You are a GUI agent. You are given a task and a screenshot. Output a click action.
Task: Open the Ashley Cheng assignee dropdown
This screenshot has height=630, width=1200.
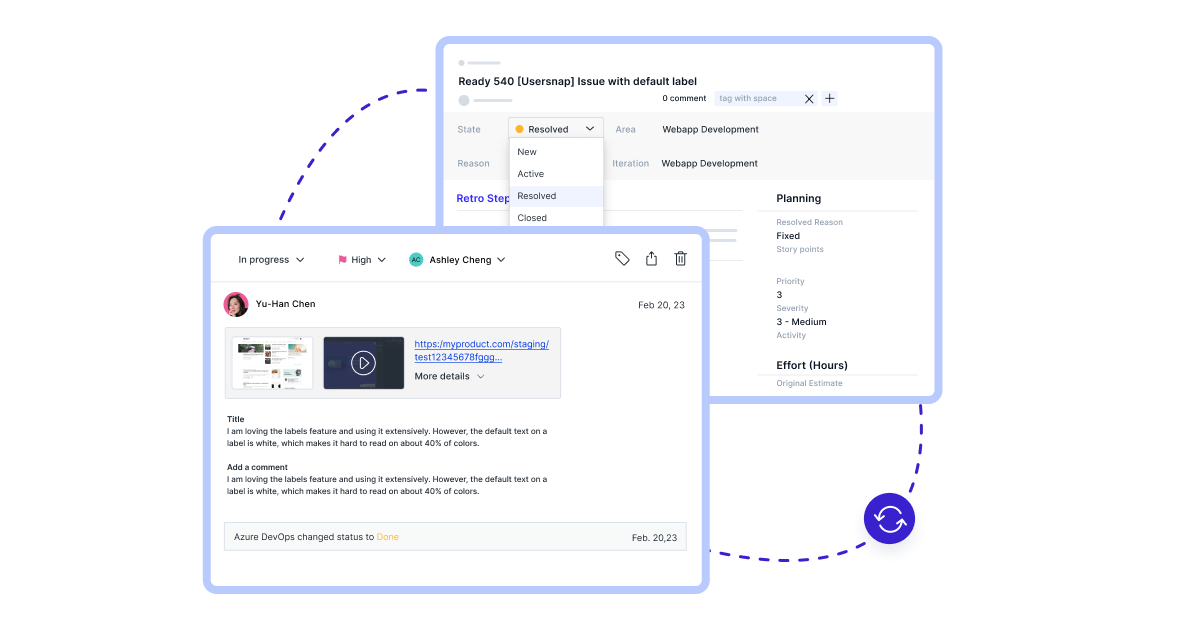tap(457, 260)
